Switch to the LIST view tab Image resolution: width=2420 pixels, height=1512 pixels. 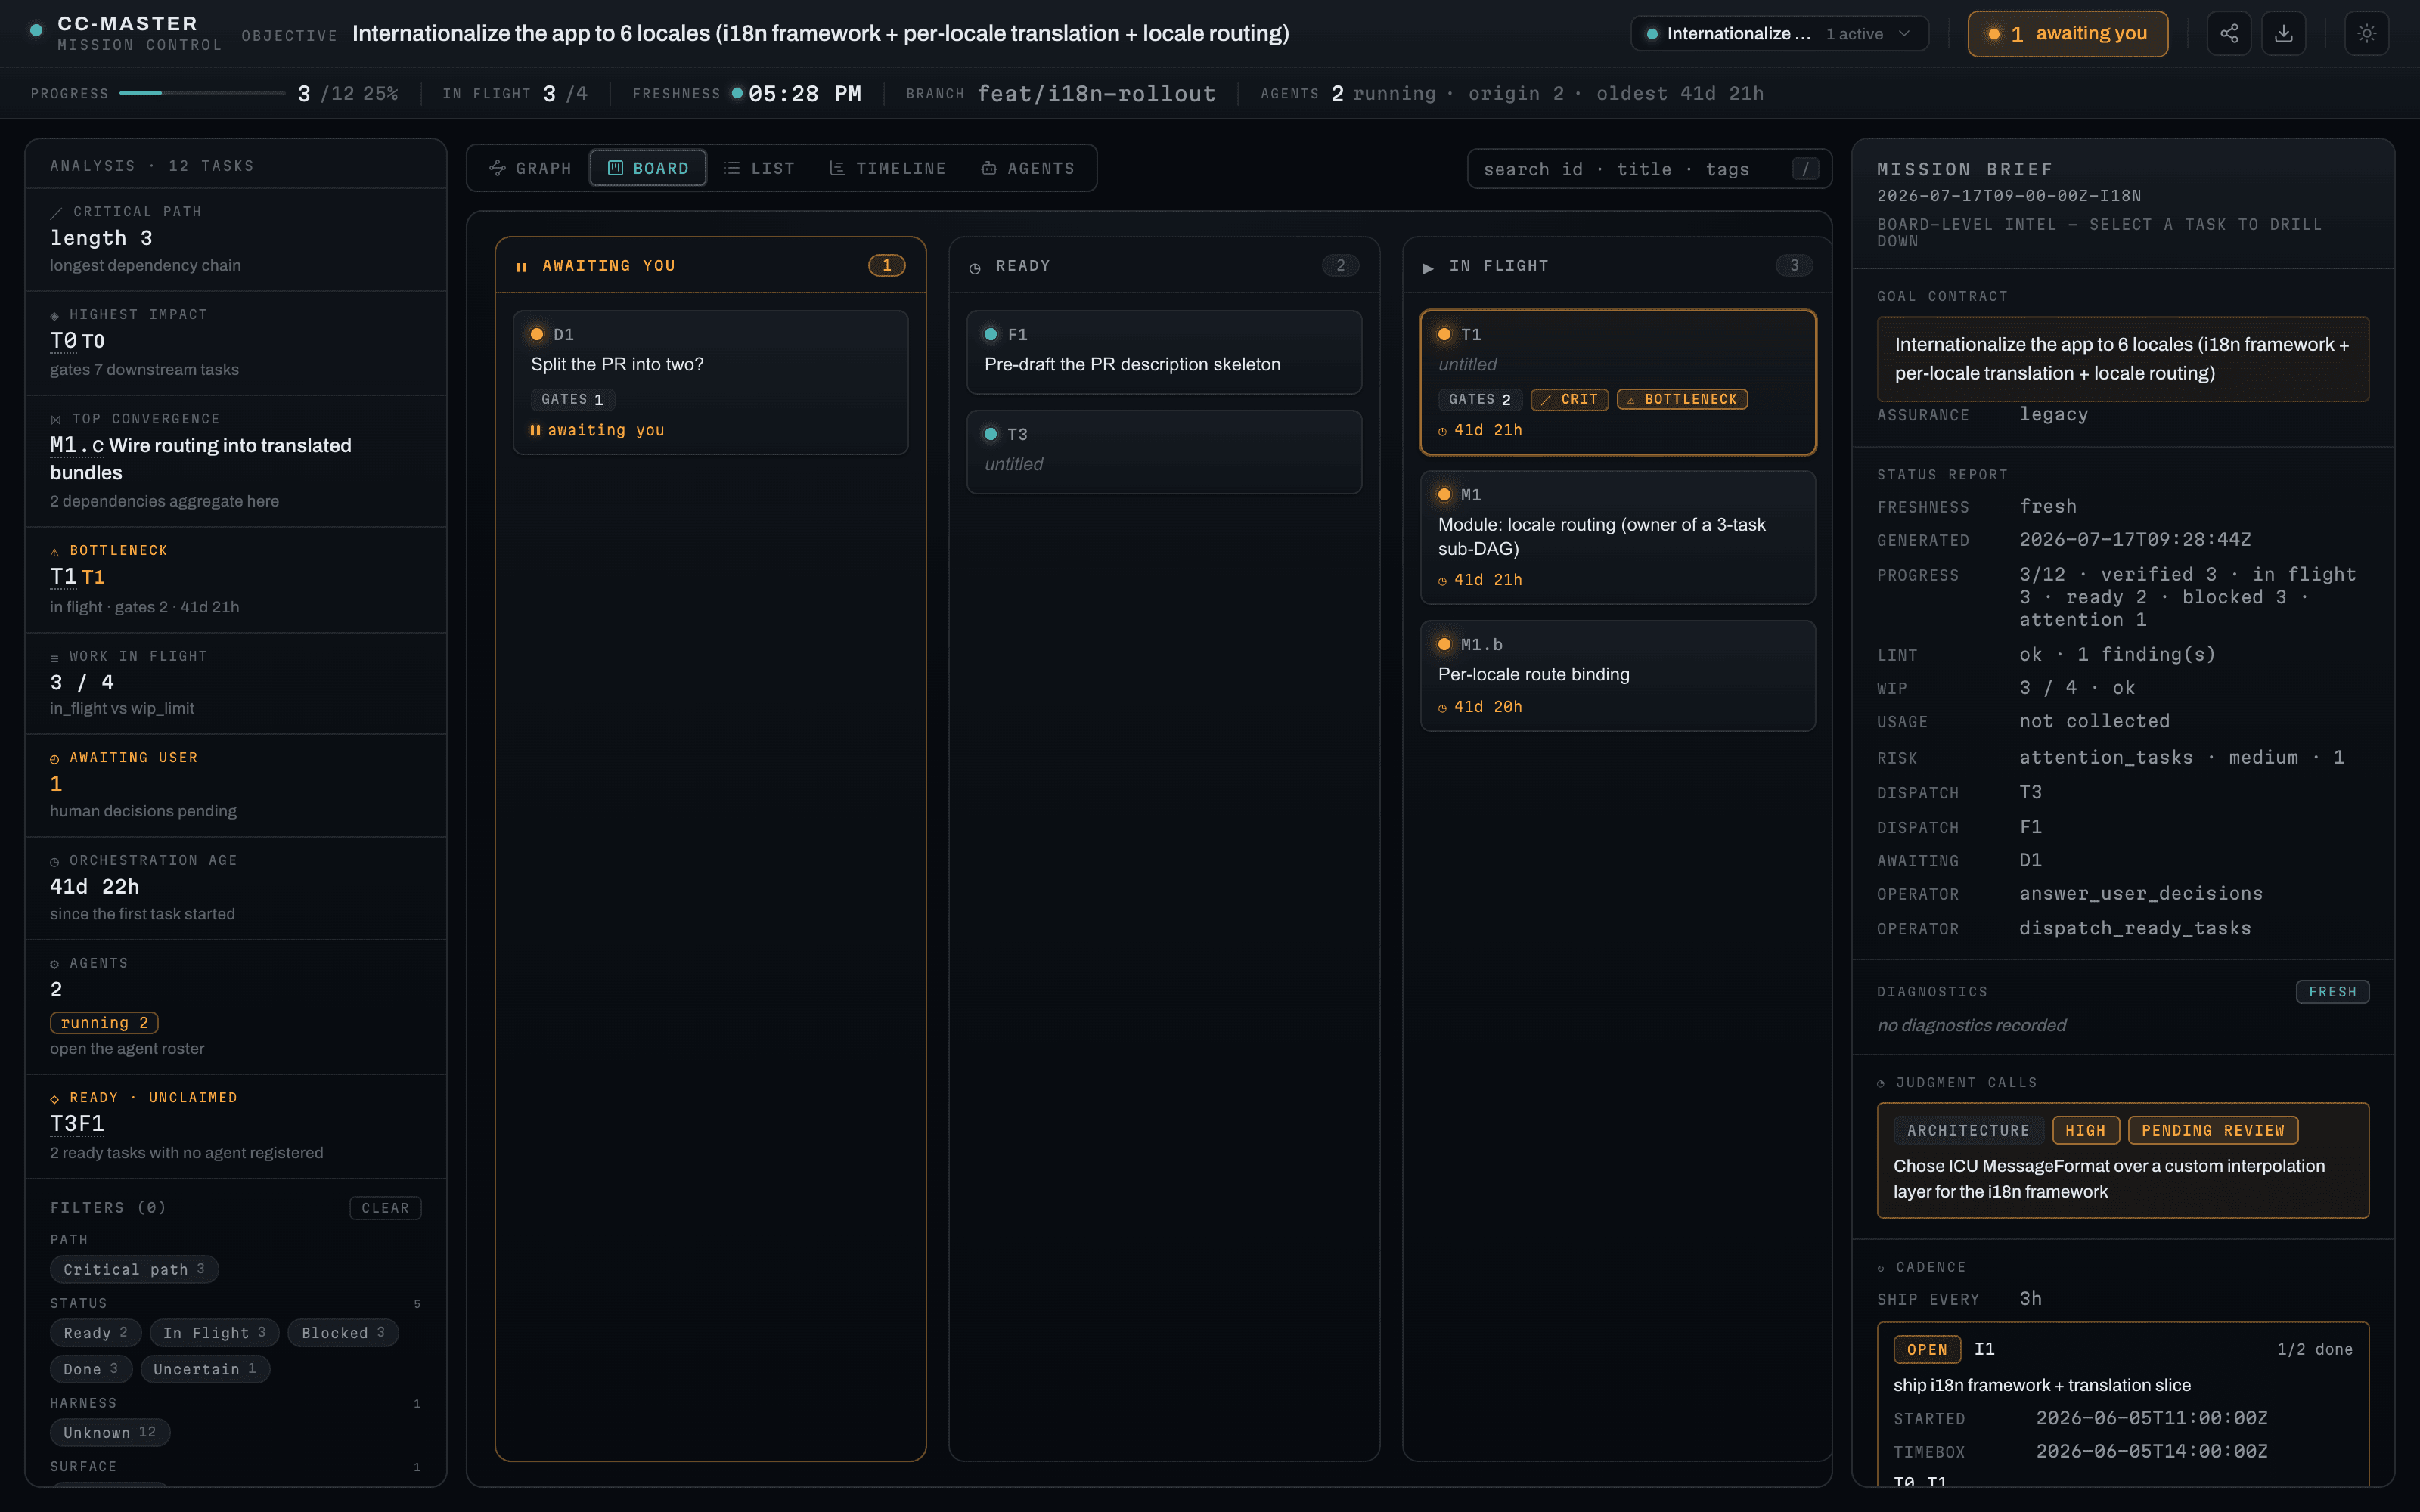tap(759, 168)
